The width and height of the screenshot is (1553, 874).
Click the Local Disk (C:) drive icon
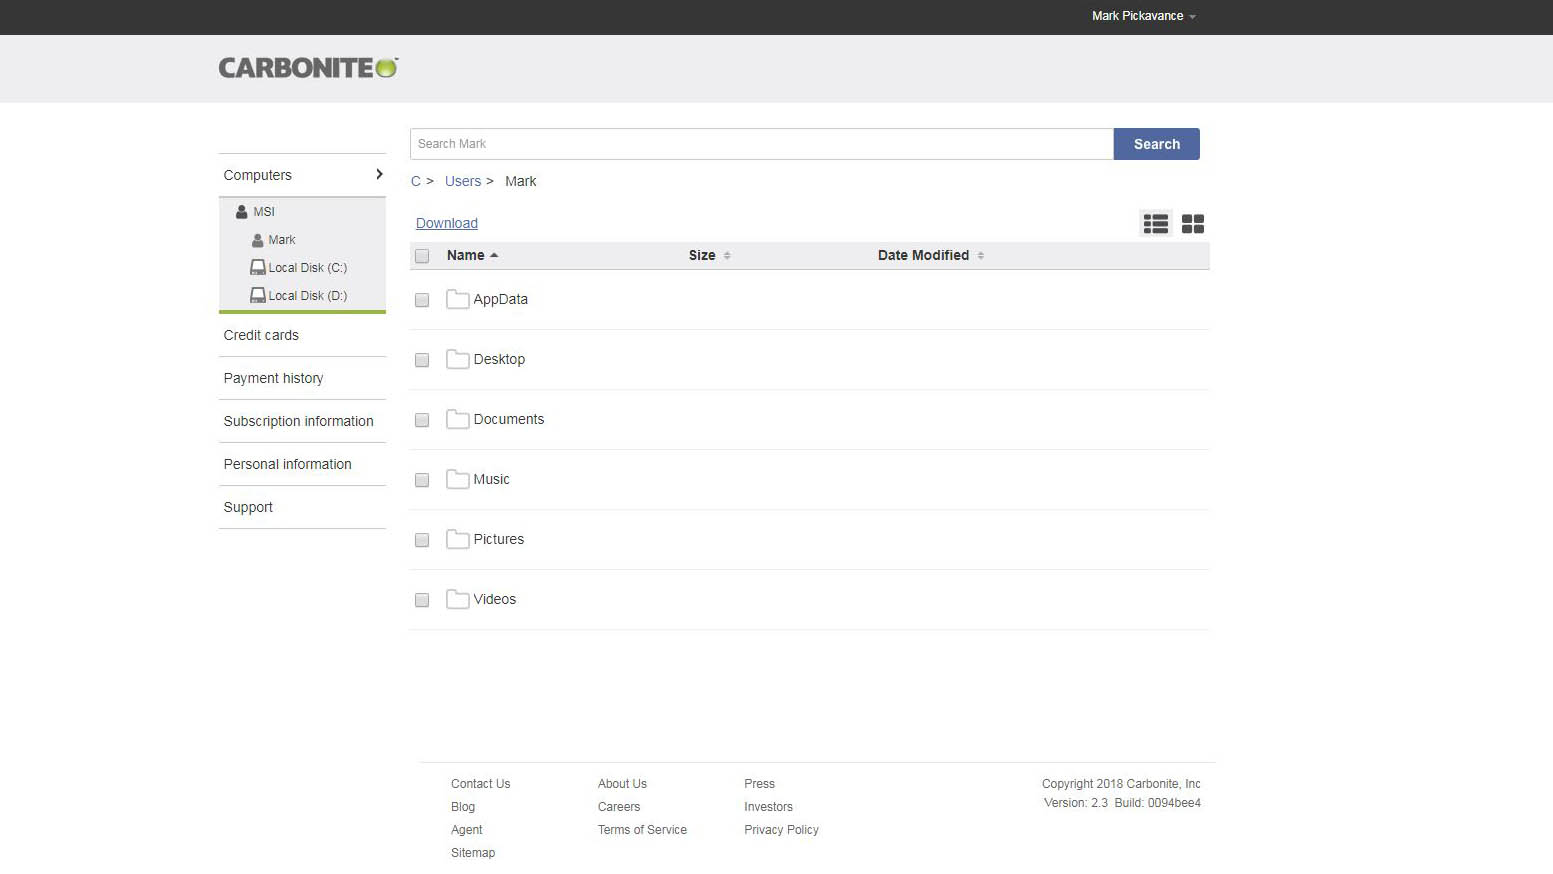257,268
